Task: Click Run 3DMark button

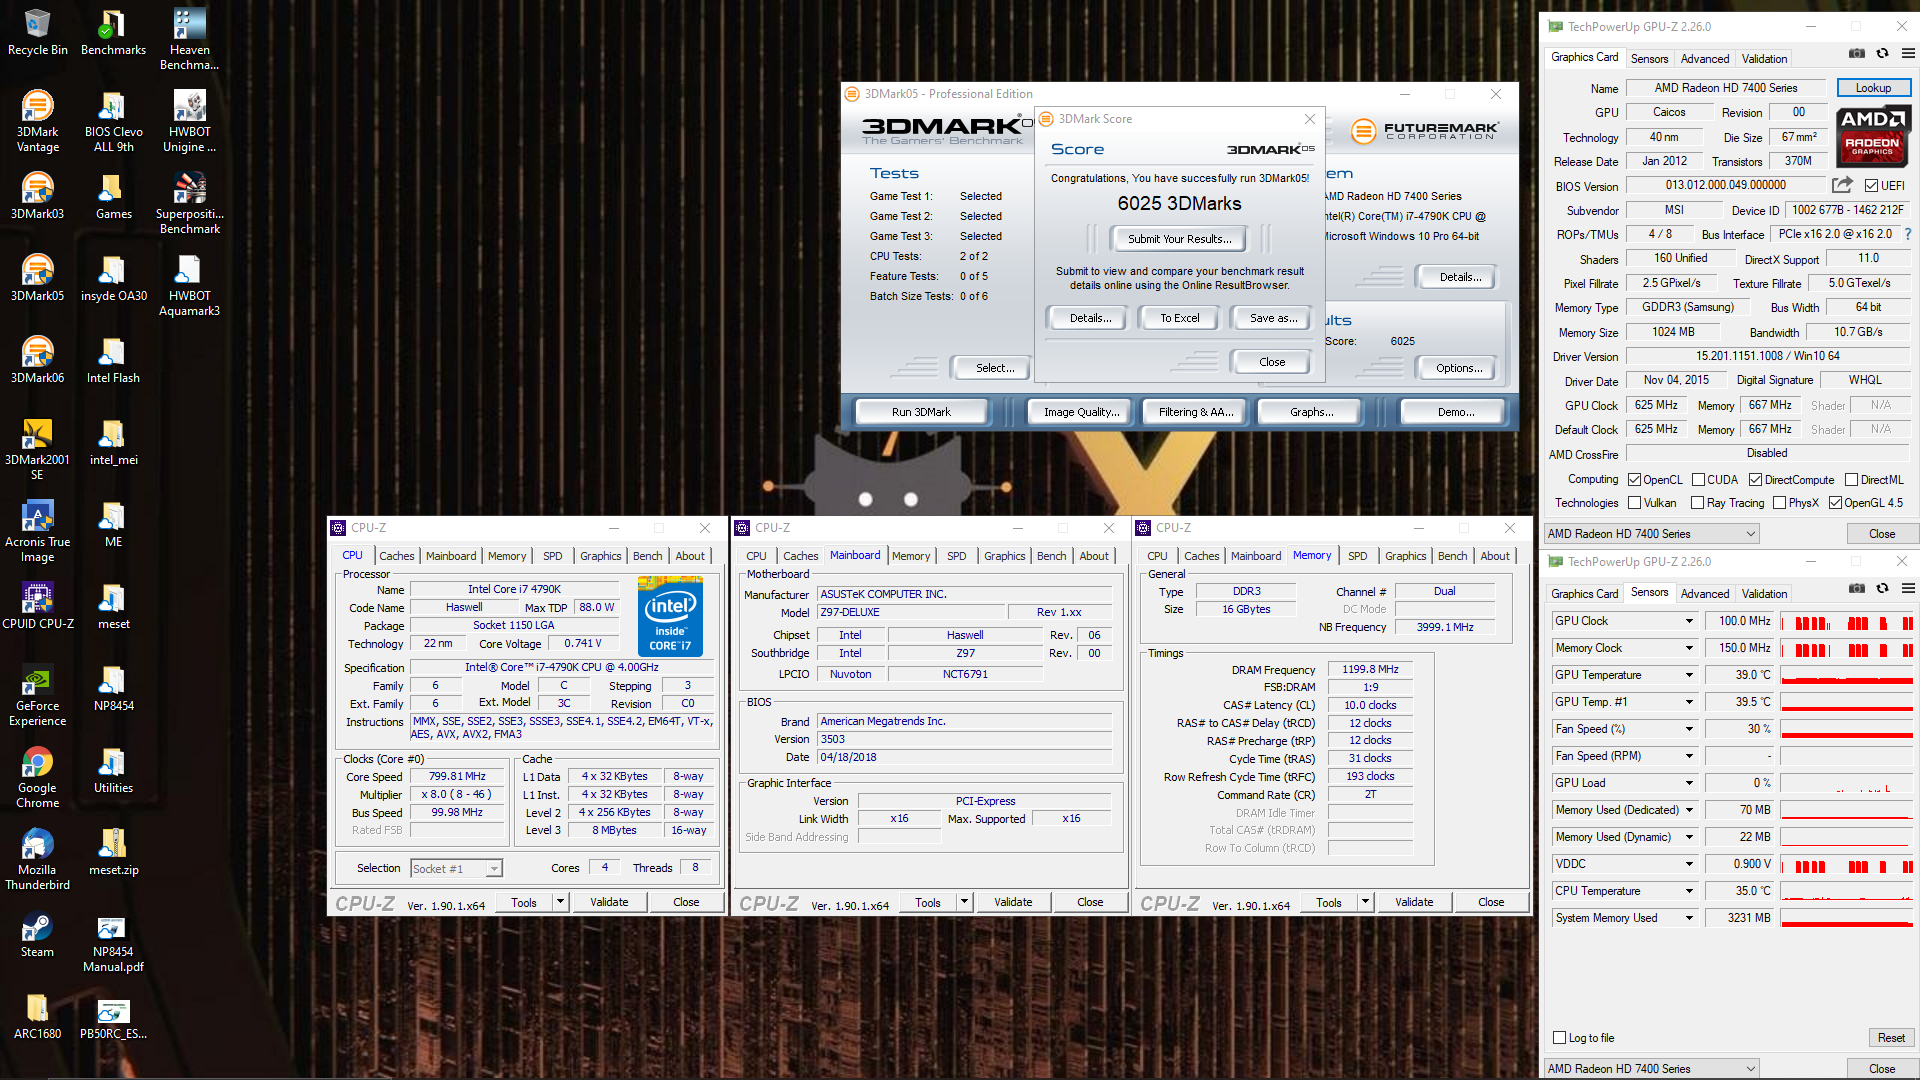Action: pos(921,412)
